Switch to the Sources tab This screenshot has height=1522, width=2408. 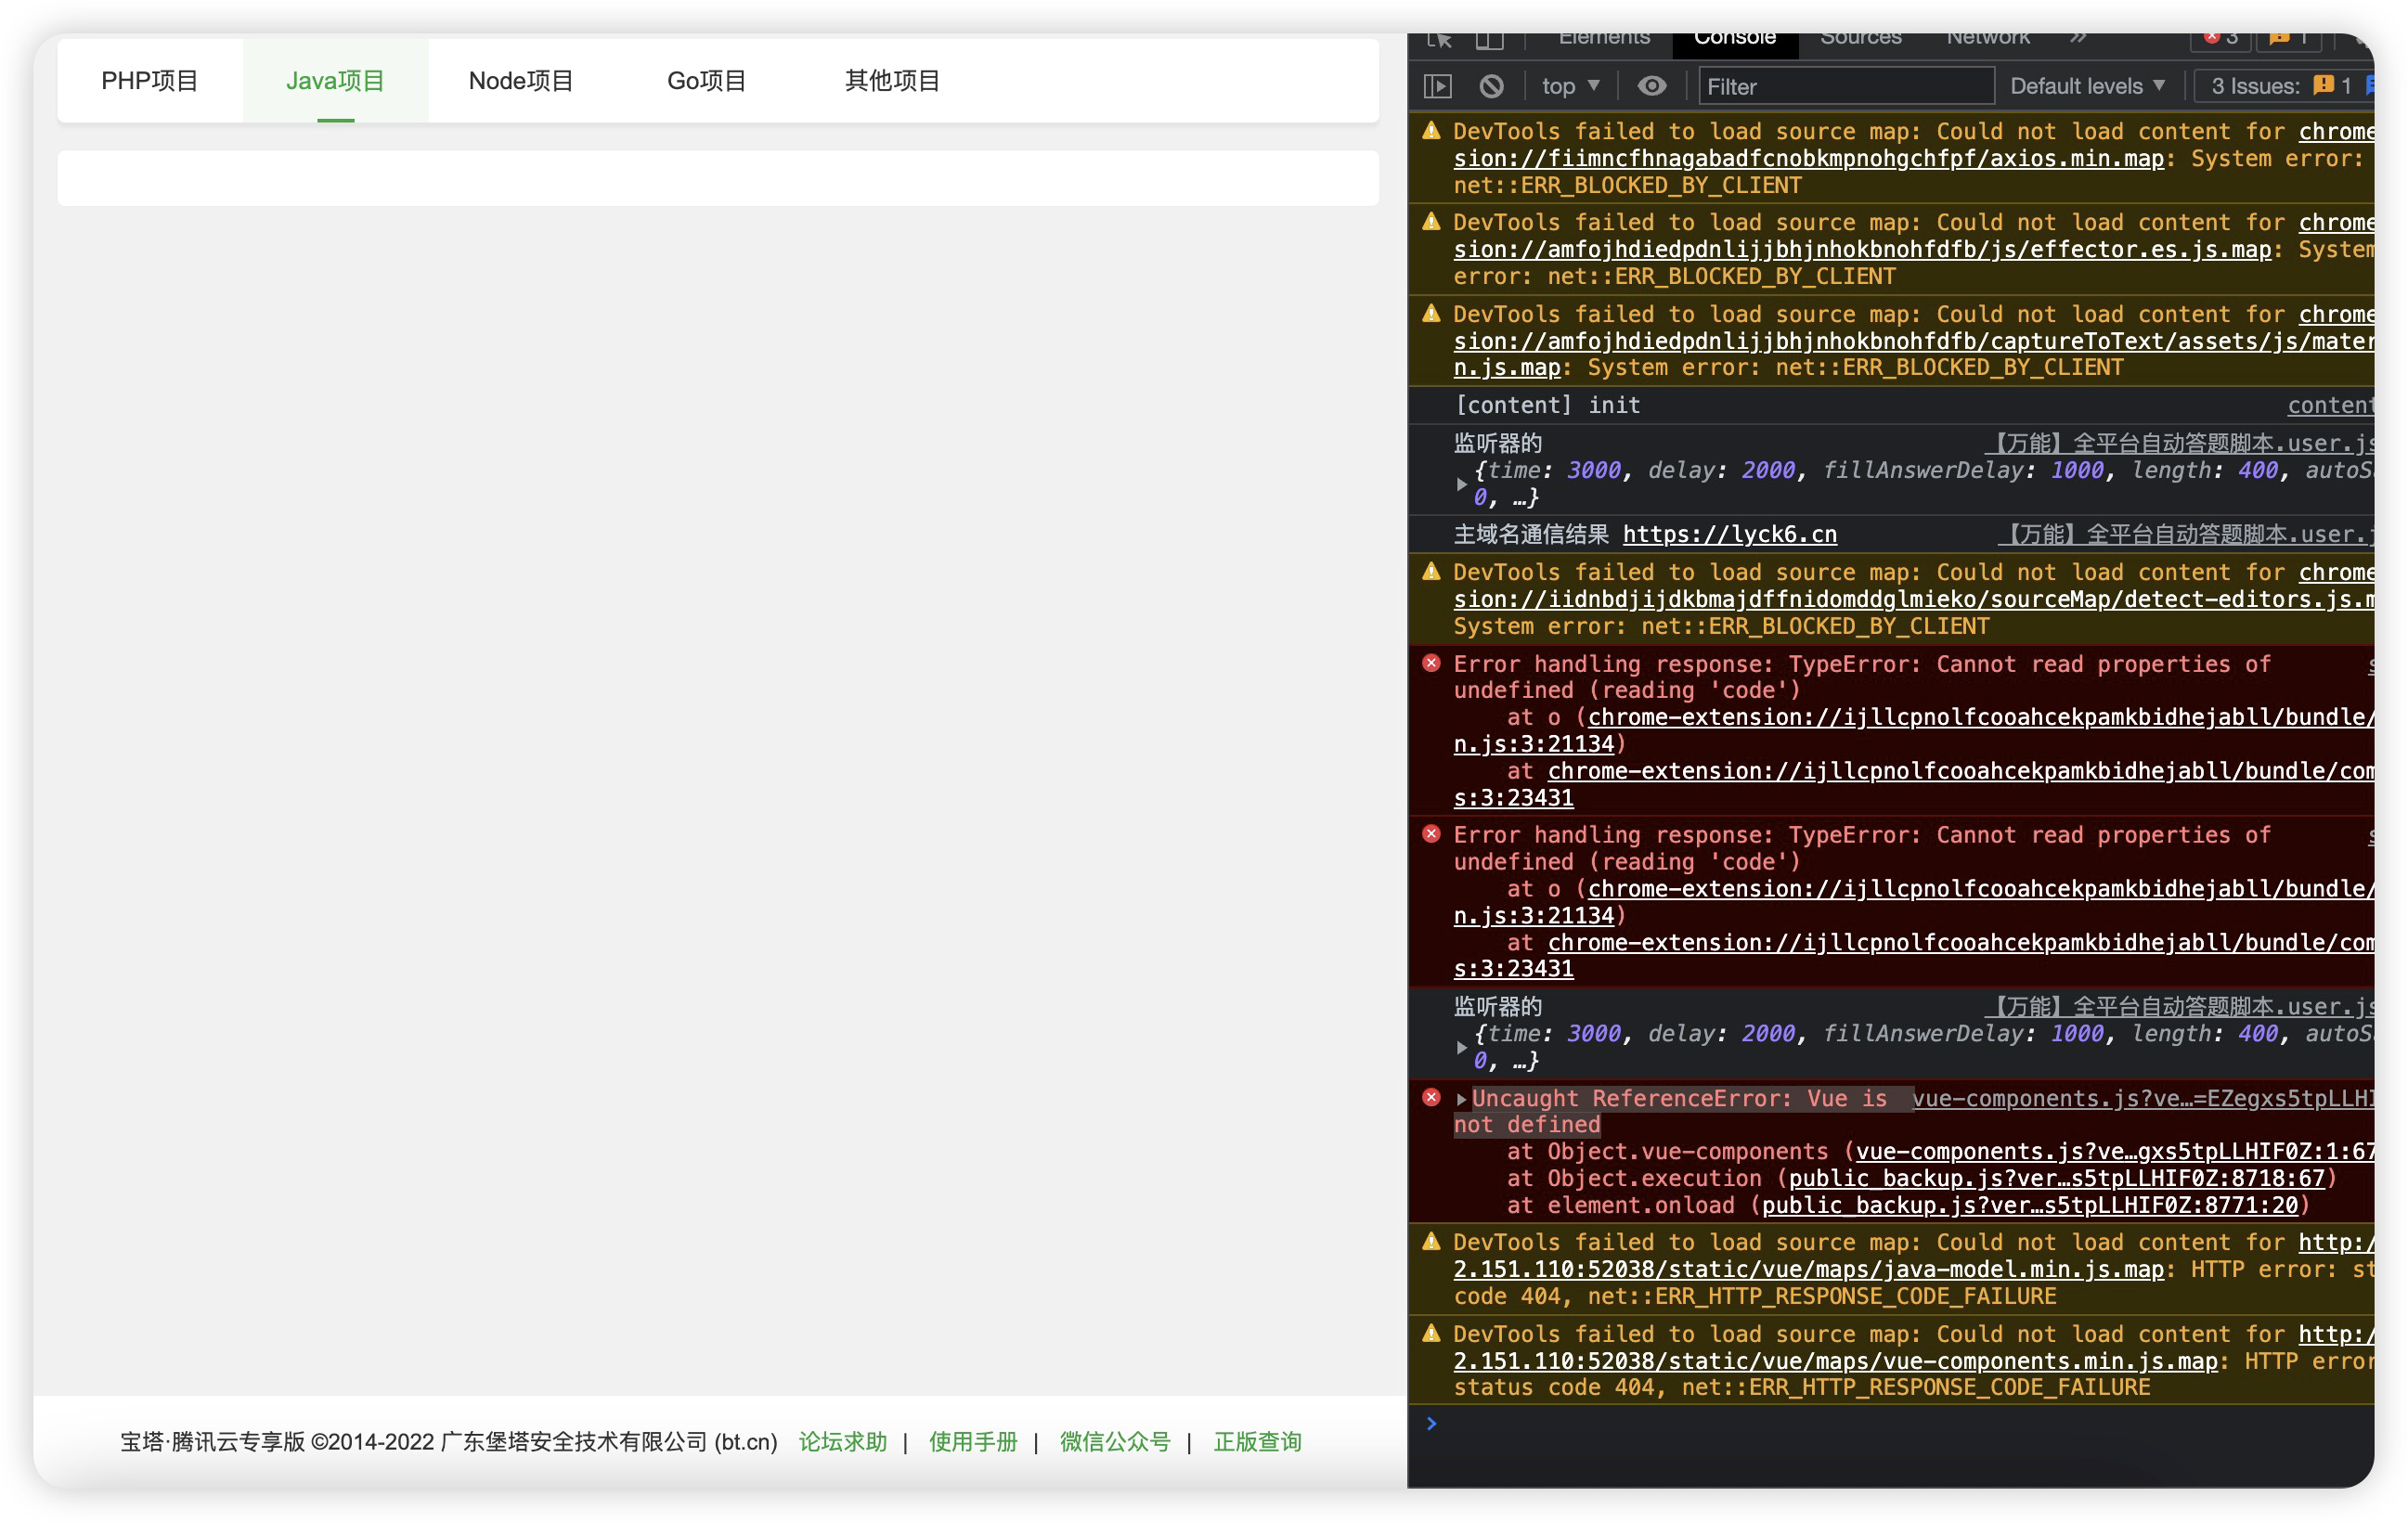(1860, 38)
